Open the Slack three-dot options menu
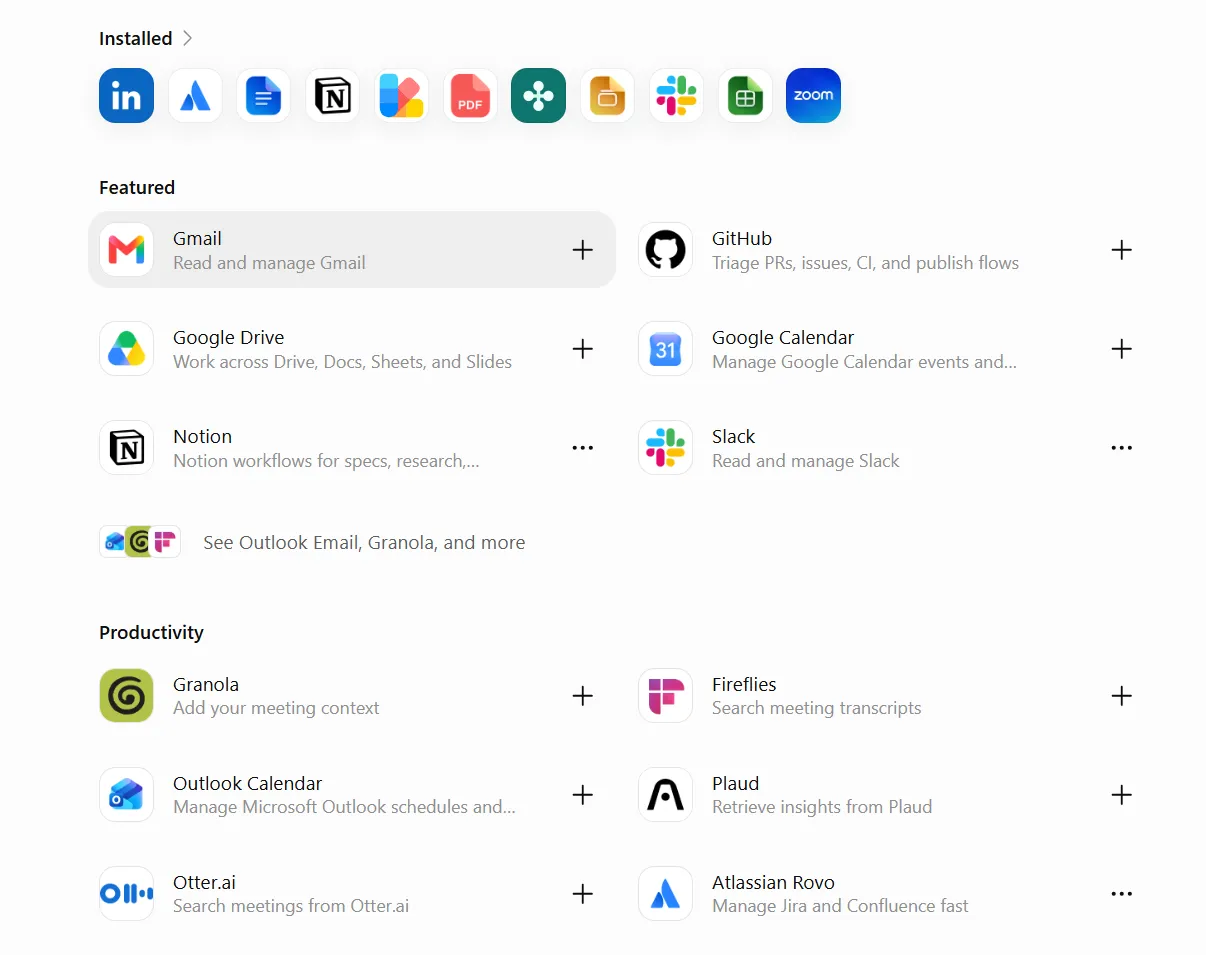This screenshot has height=955, width=1206. [1122, 448]
